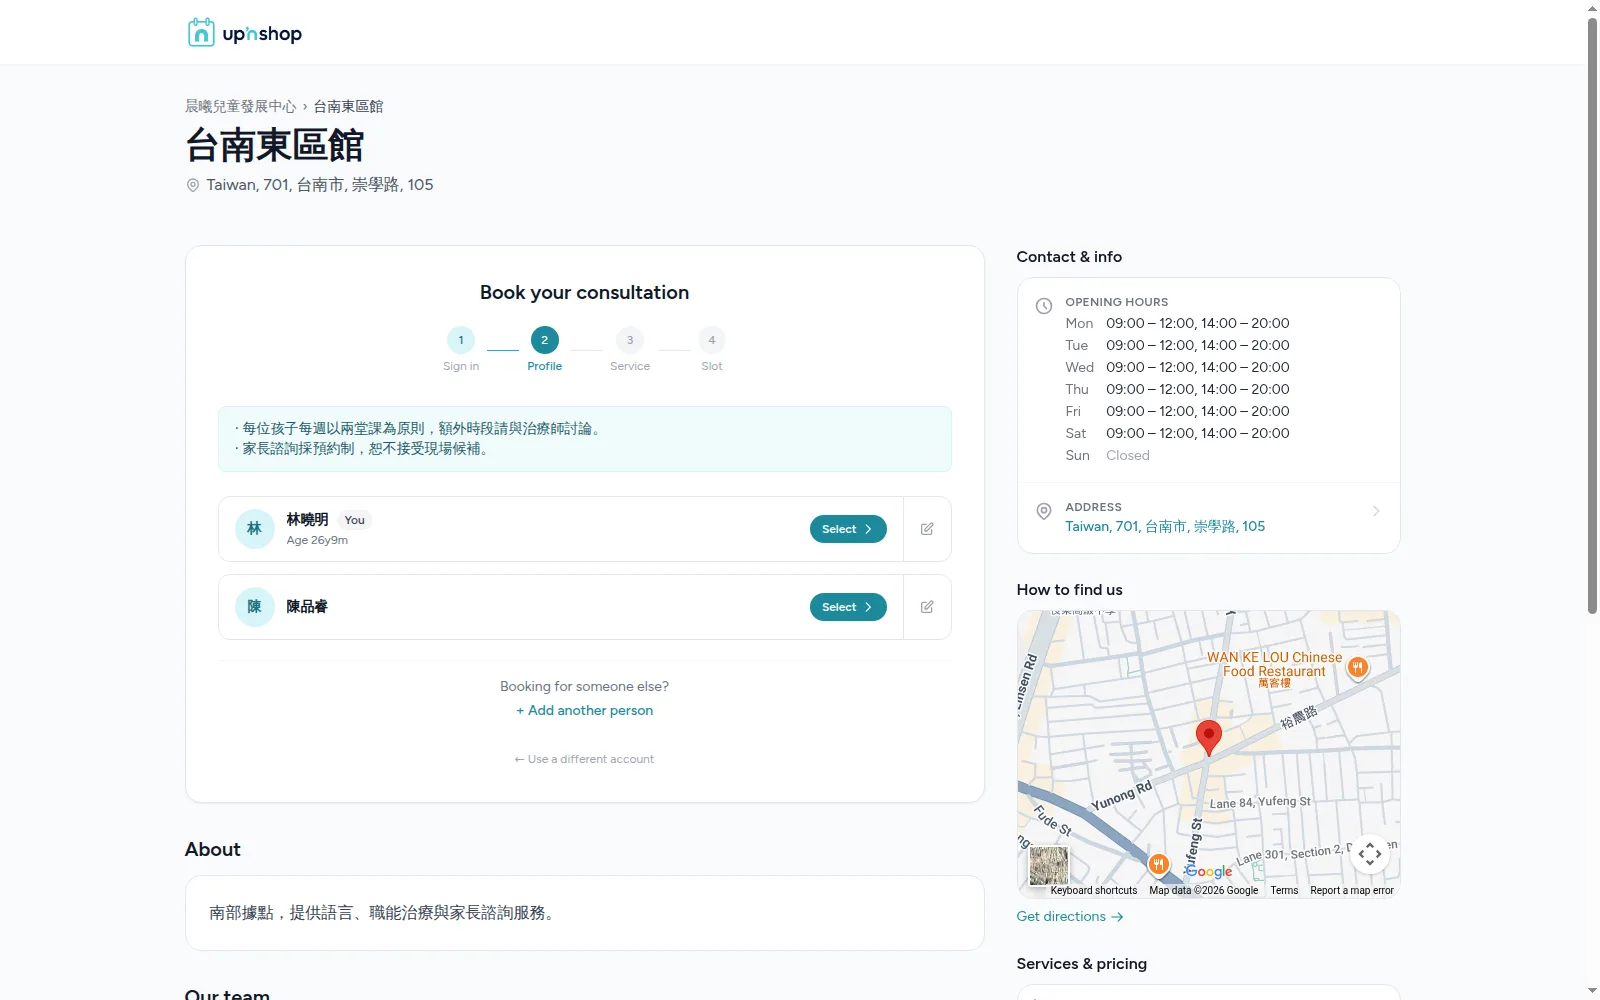Viewport: 1600px width, 1000px height.
Task: Click the red map marker pin
Action: [1209, 737]
